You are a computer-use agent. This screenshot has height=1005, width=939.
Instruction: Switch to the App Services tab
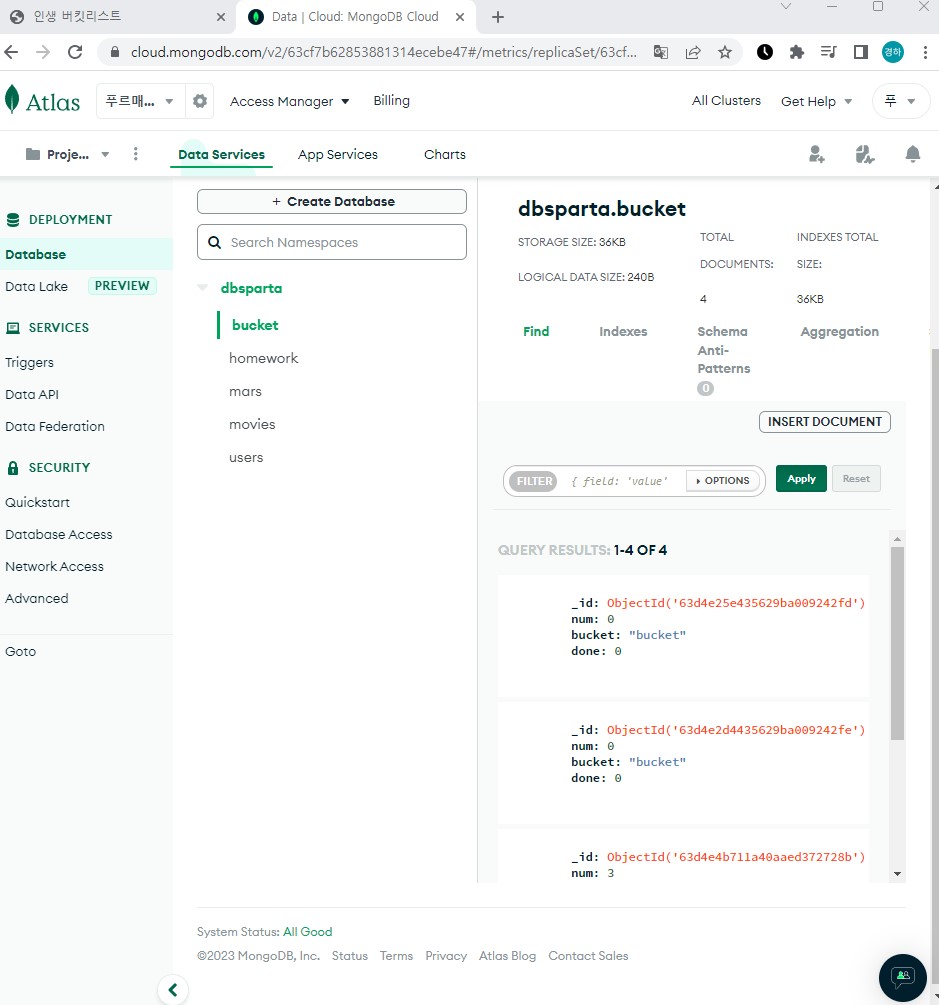338,154
